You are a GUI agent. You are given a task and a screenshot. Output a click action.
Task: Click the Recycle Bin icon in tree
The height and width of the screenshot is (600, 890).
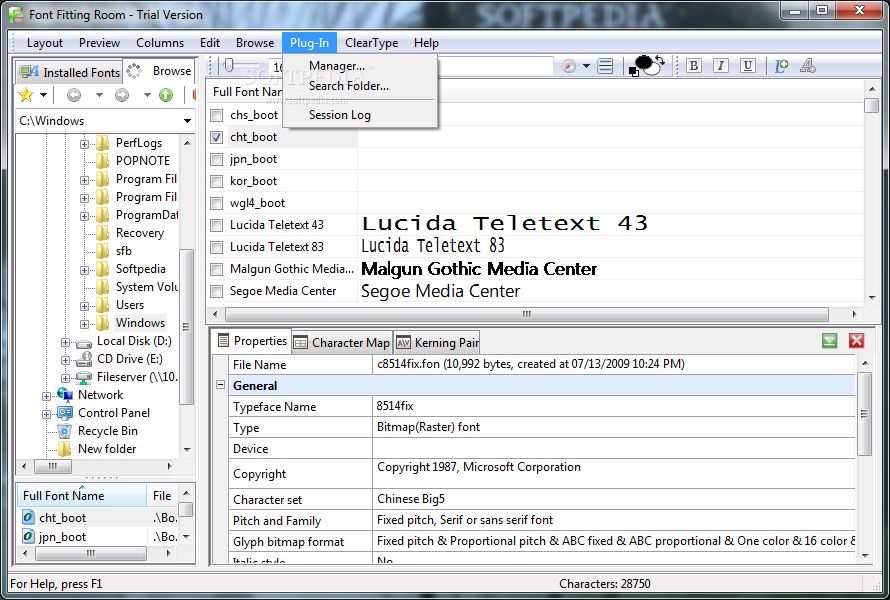point(65,431)
